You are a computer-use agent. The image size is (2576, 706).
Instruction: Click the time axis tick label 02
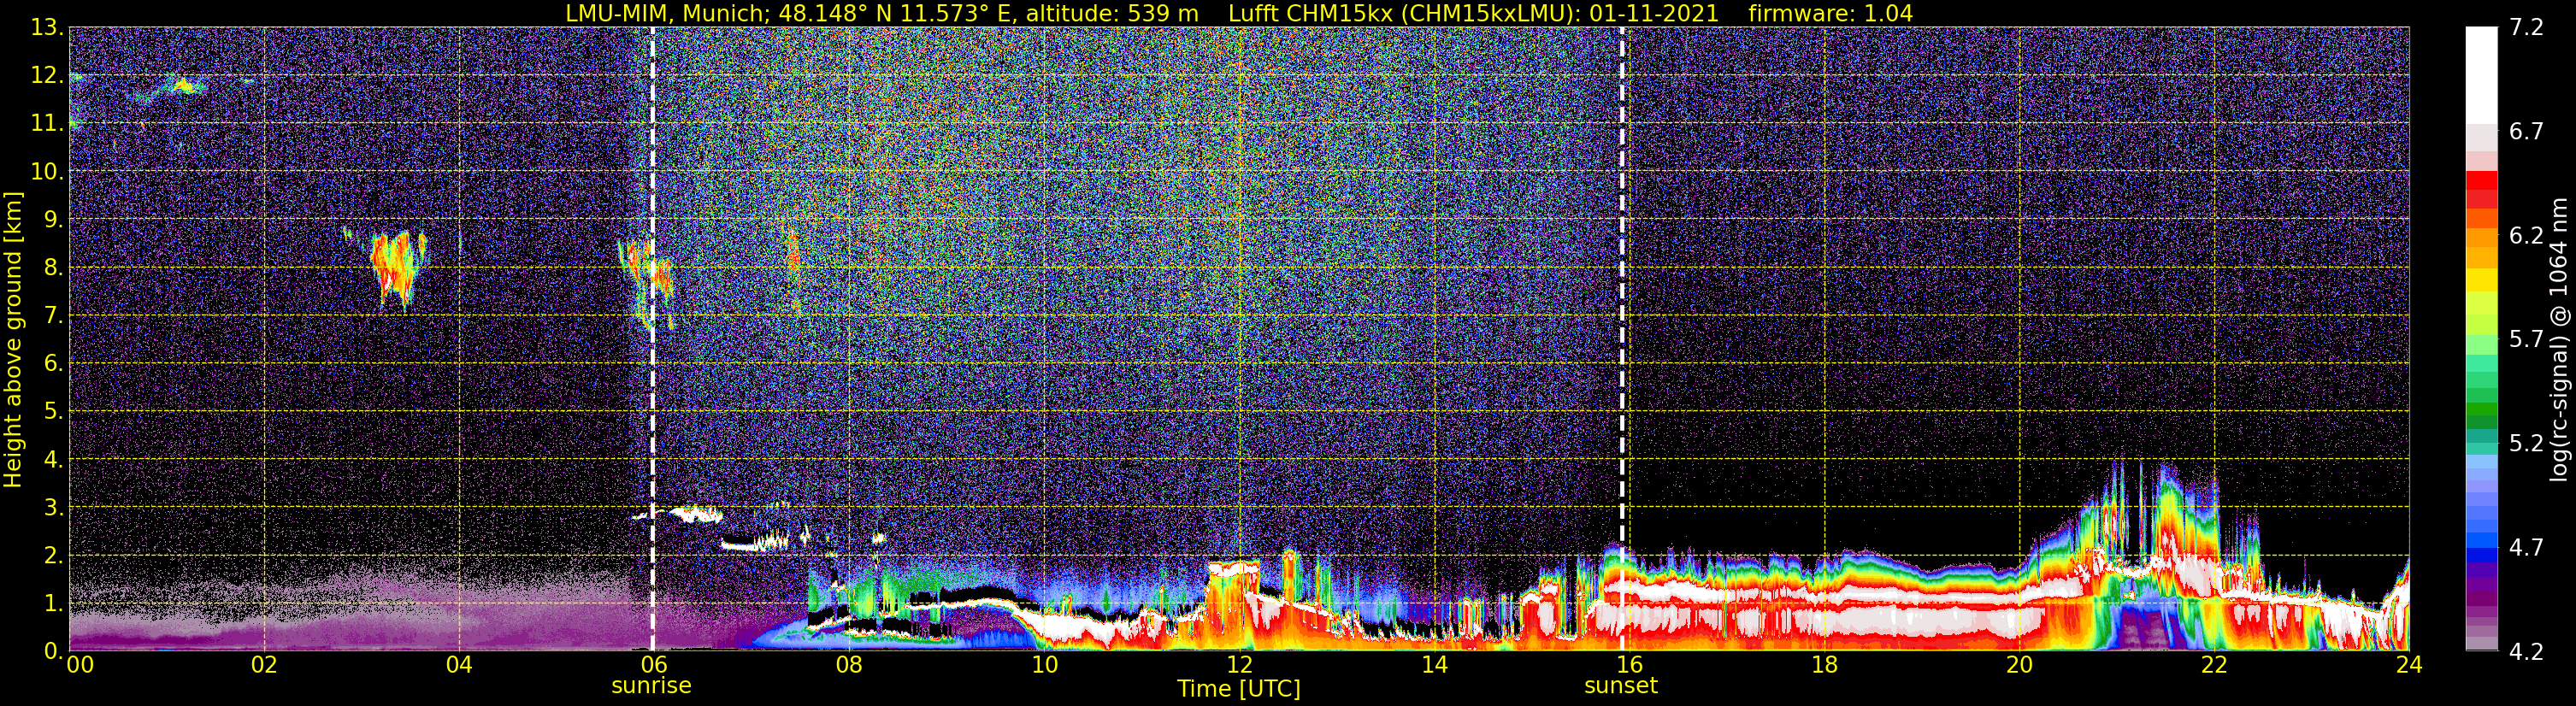point(264,666)
